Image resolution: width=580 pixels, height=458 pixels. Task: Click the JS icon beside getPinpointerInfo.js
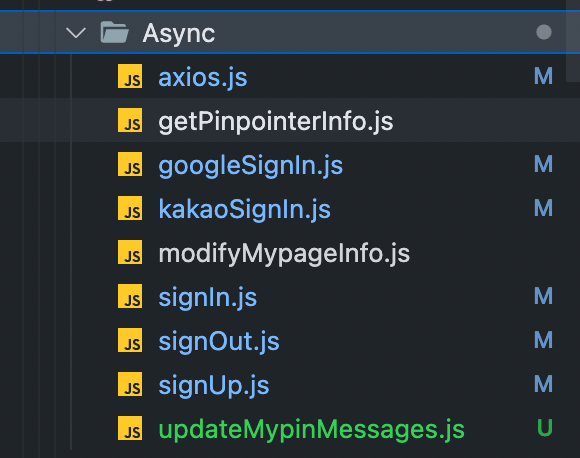point(130,120)
